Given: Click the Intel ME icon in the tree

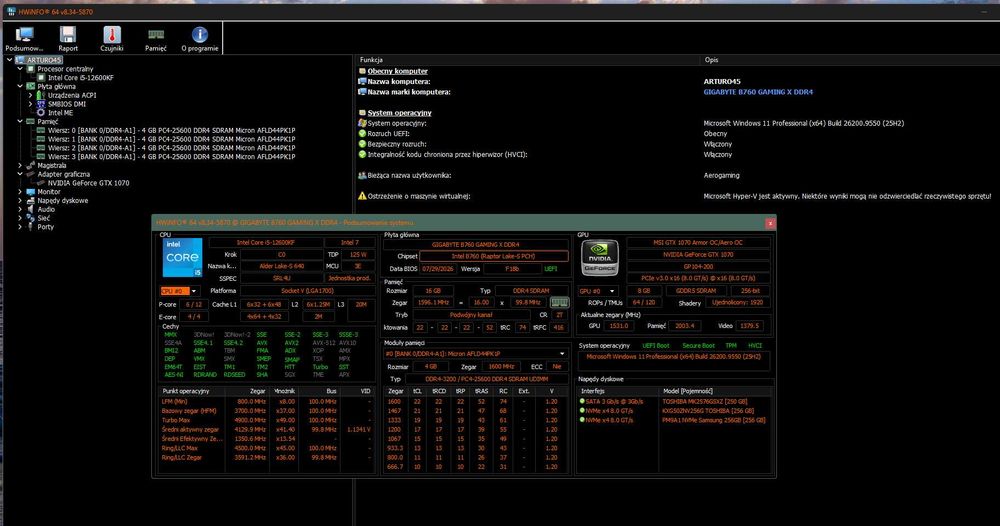Looking at the screenshot, I should 41,113.
